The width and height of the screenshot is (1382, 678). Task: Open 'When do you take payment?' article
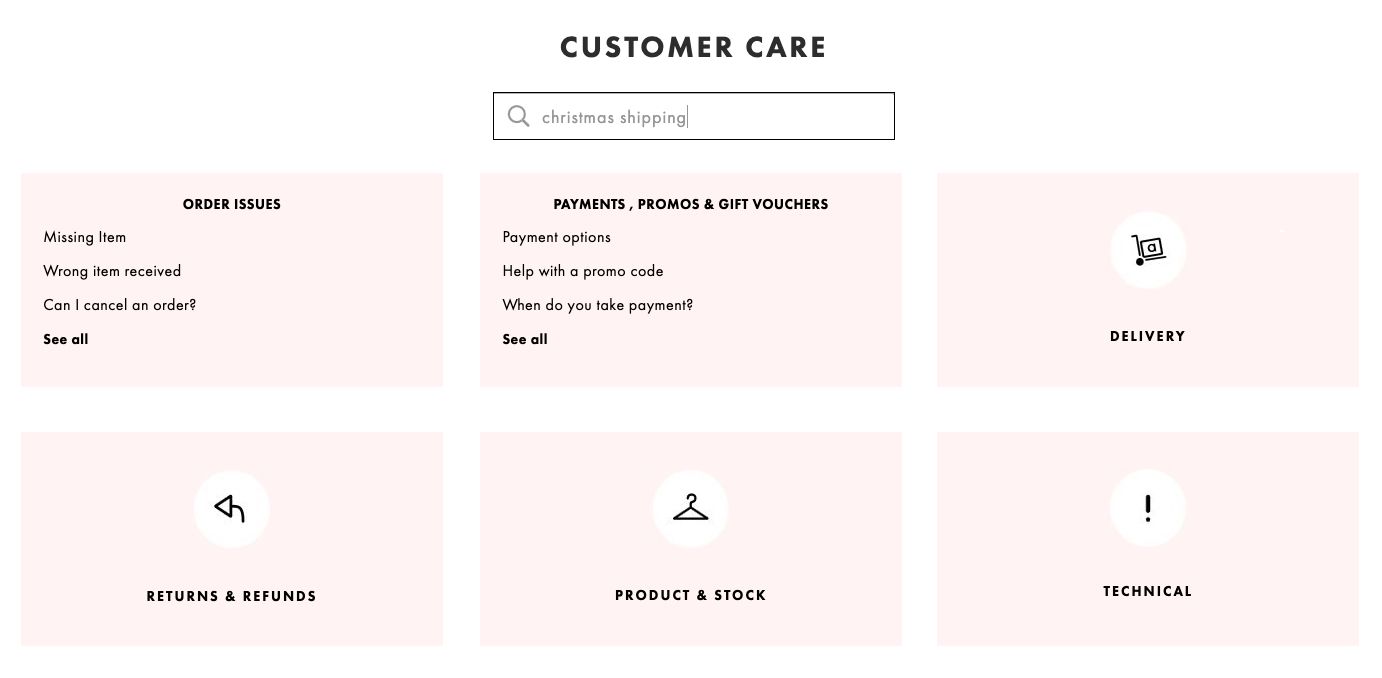(597, 305)
